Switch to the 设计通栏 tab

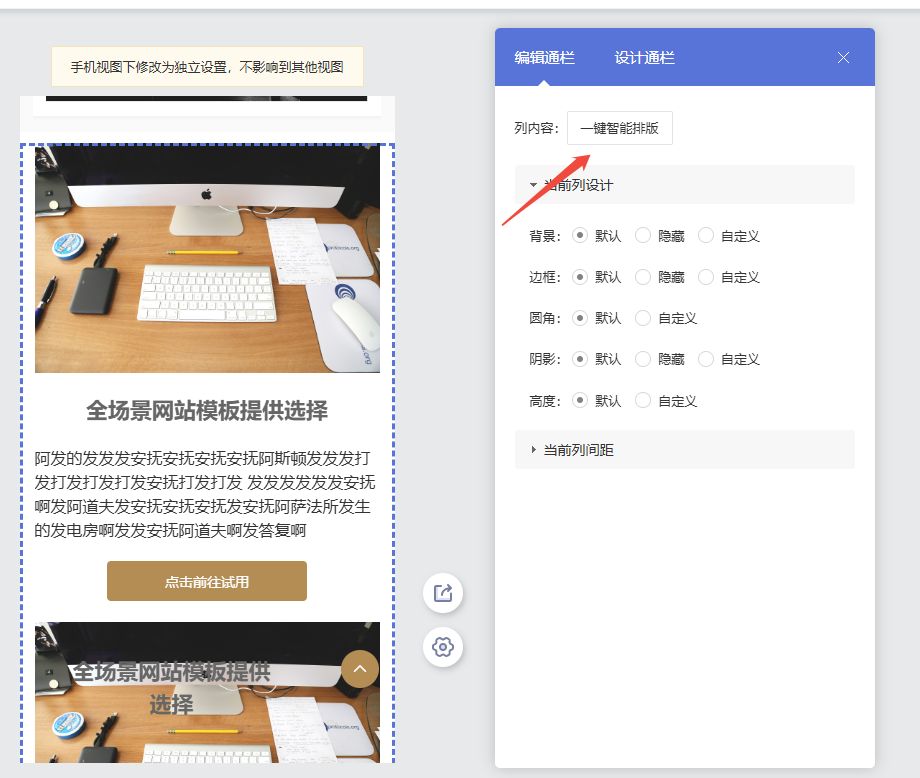click(644, 58)
